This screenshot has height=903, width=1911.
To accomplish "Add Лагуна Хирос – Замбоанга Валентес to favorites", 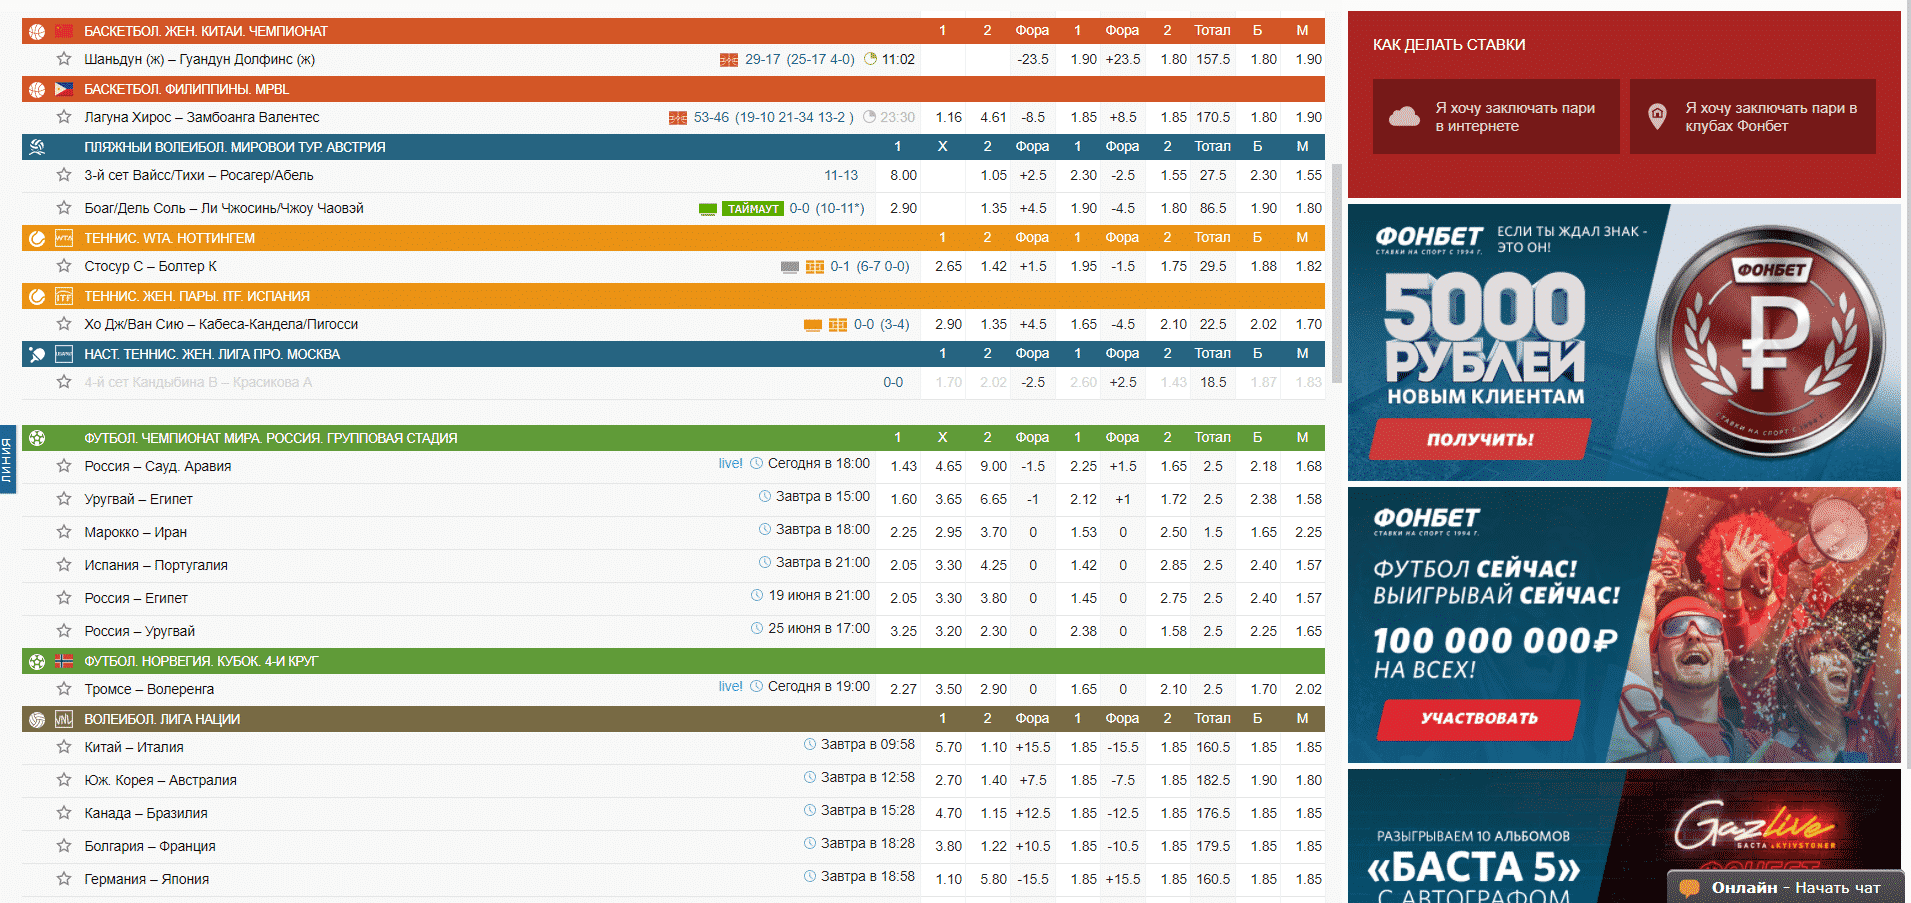I will (64, 117).
